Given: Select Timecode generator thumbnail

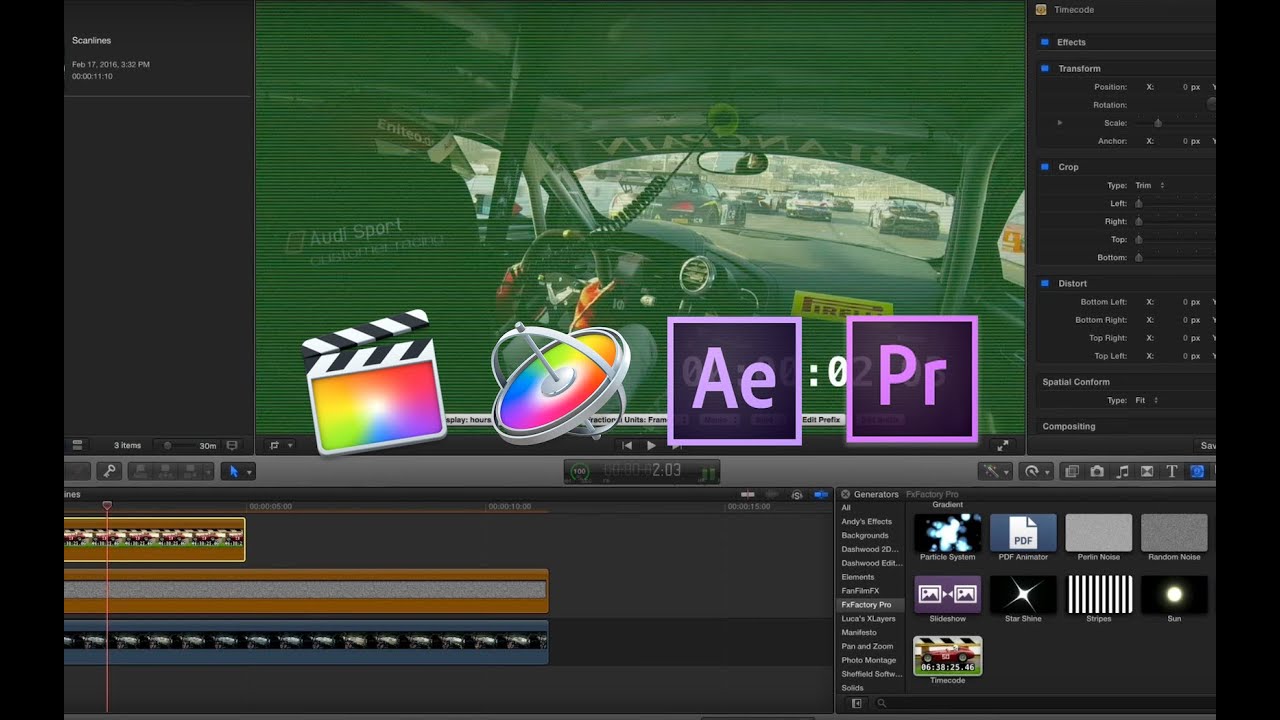Looking at the screenshot, I should click(x=947, y=656).
